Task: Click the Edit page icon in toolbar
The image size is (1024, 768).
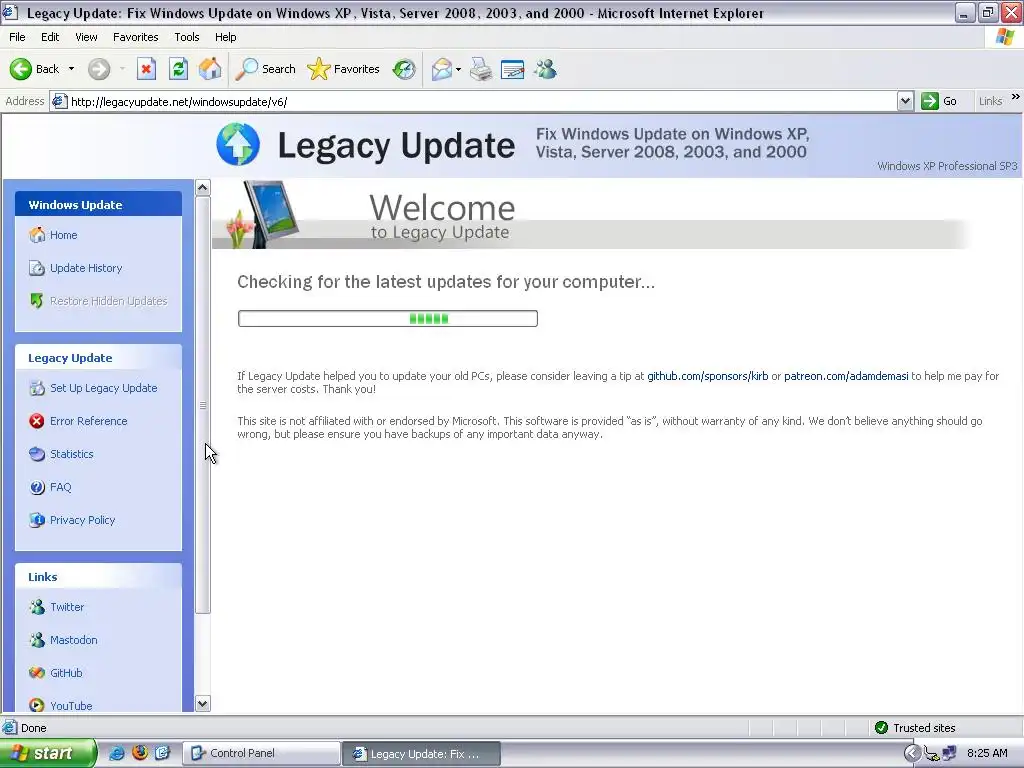Action: tap(513, 69)
